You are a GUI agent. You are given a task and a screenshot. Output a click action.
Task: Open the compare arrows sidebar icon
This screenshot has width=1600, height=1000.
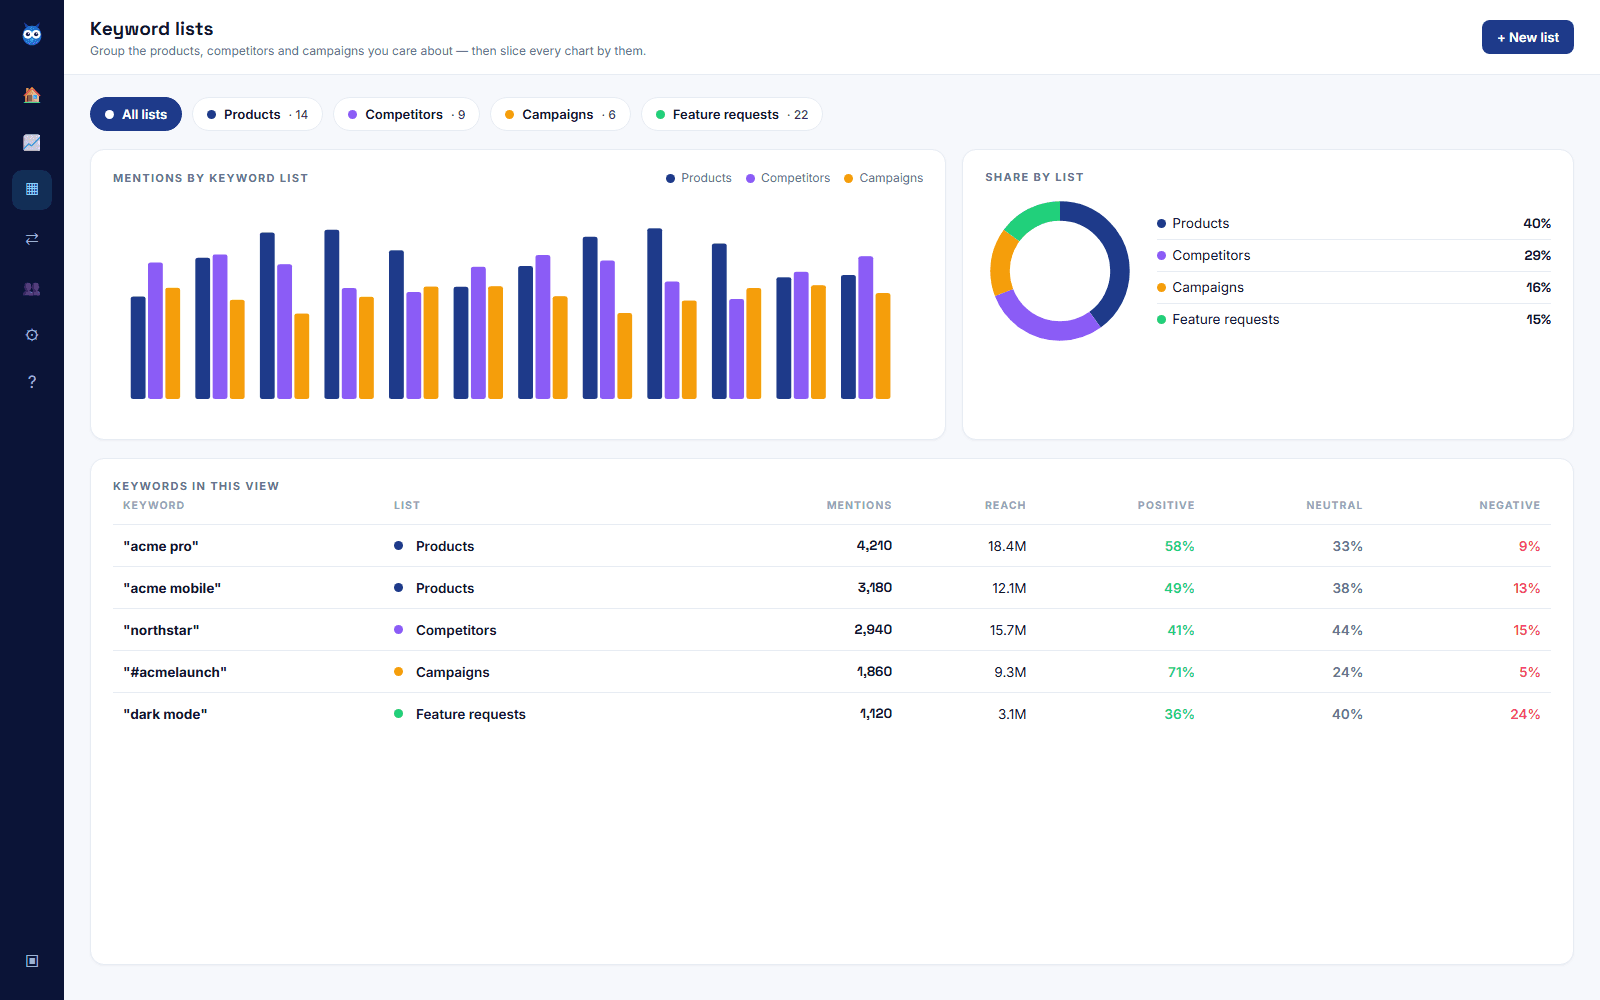[x=32, y=238]
